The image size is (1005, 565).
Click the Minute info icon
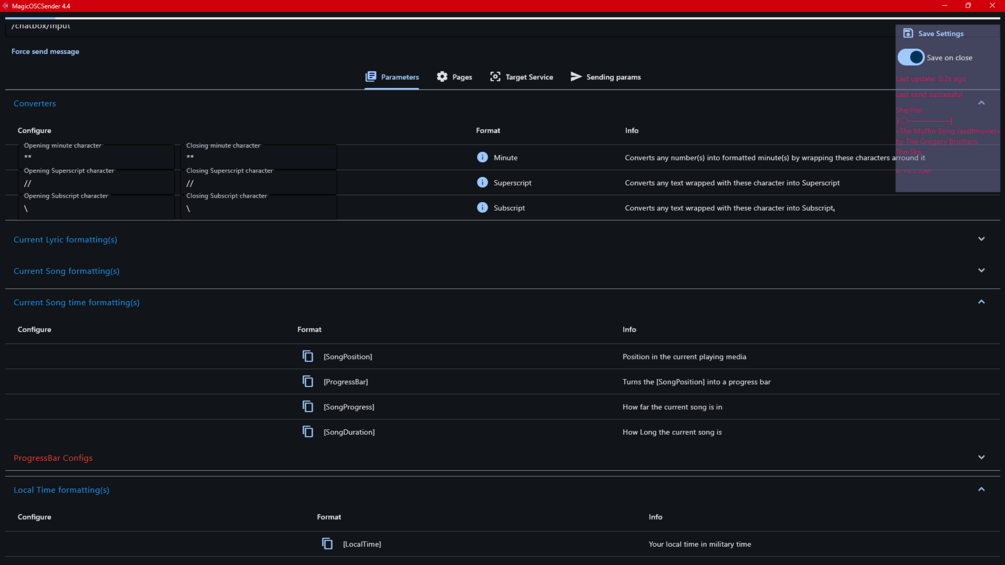coord(482,157)
